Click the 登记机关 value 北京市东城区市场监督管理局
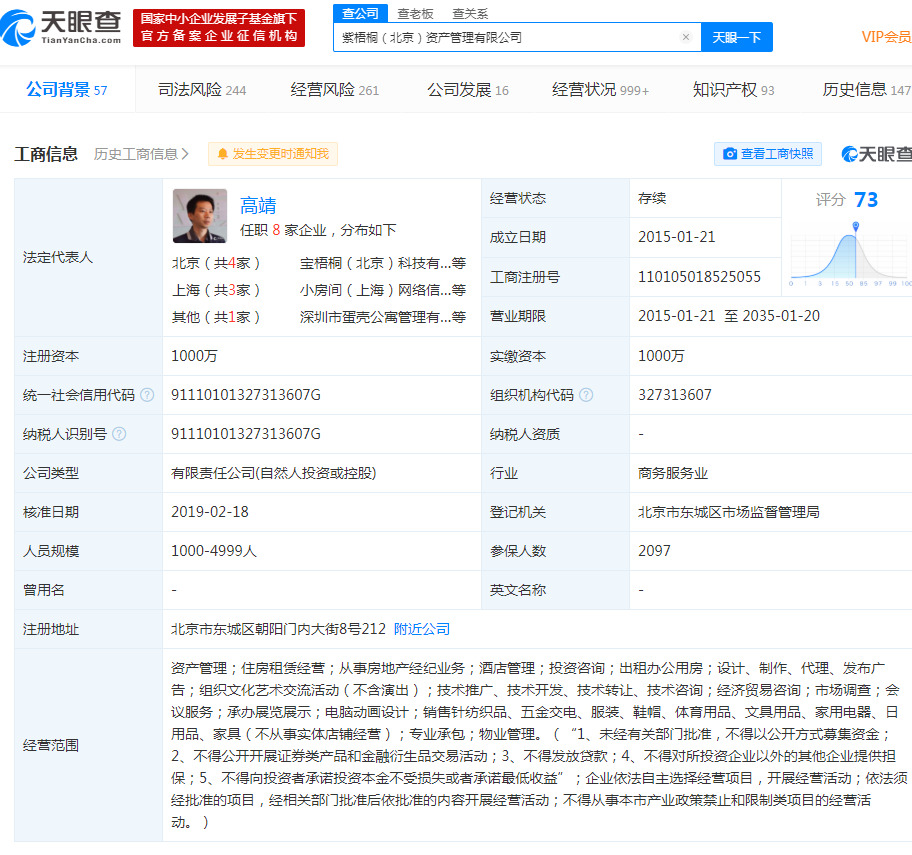 click(x=729, y=512)
